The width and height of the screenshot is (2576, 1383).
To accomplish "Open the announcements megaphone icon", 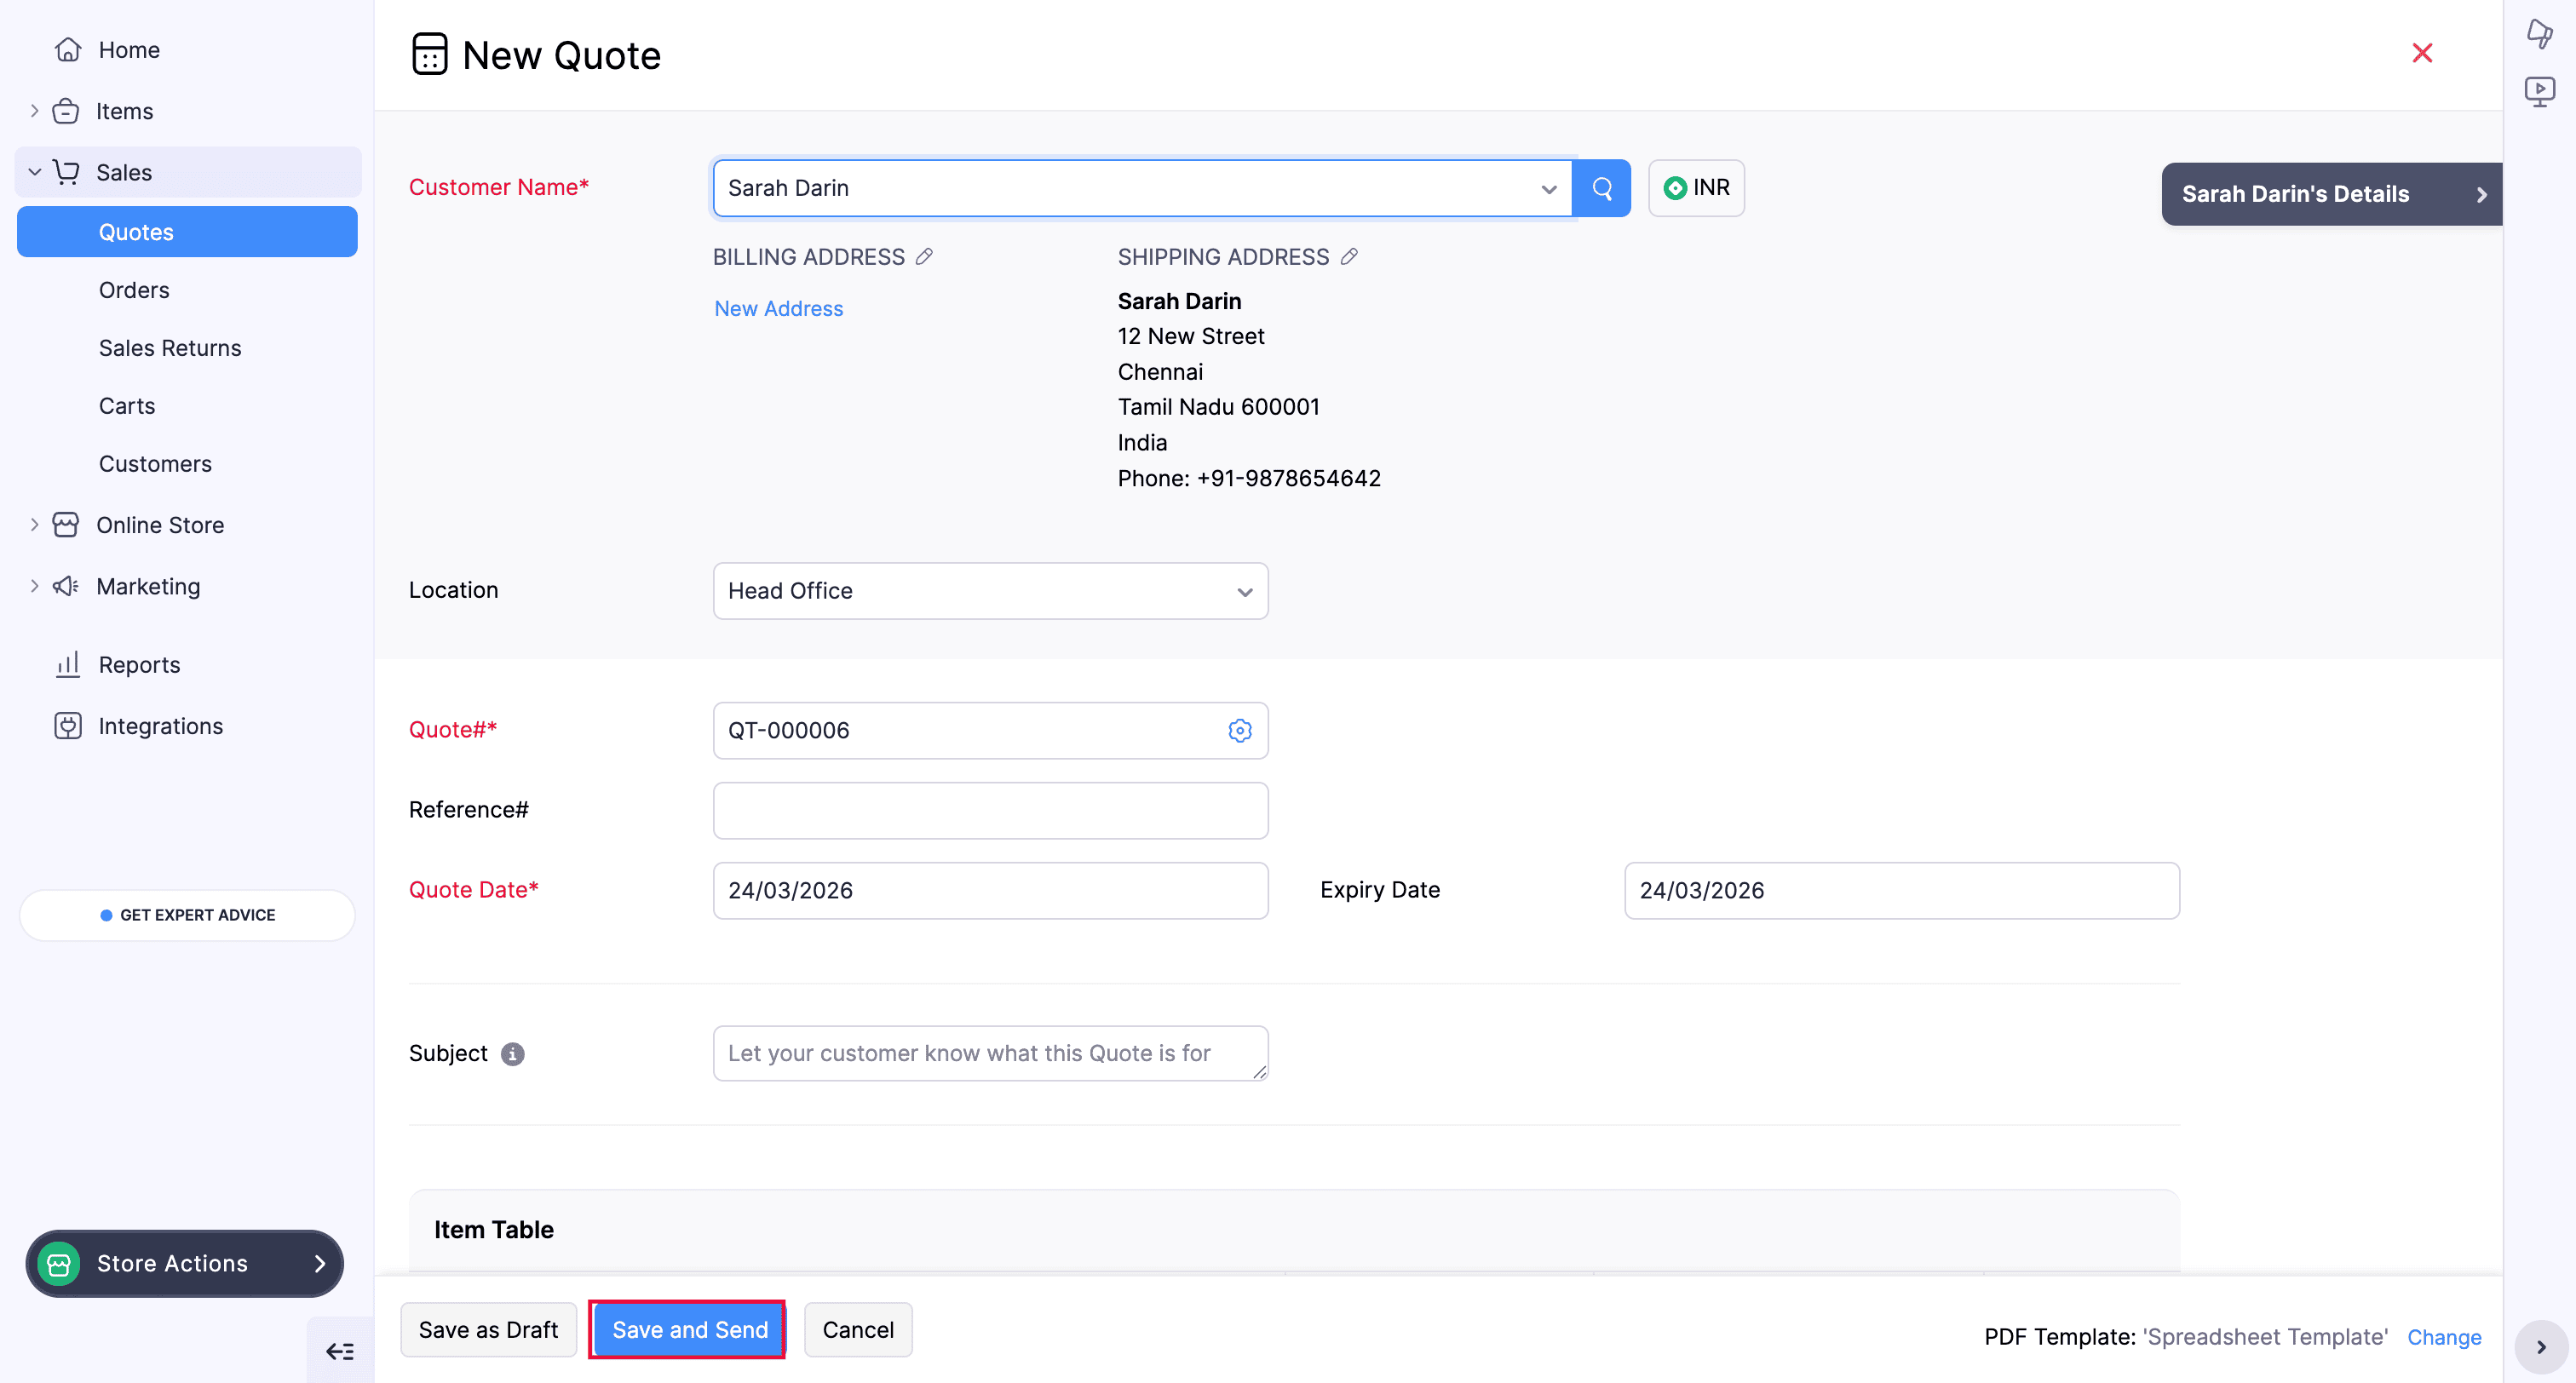I will (2539, 33).
